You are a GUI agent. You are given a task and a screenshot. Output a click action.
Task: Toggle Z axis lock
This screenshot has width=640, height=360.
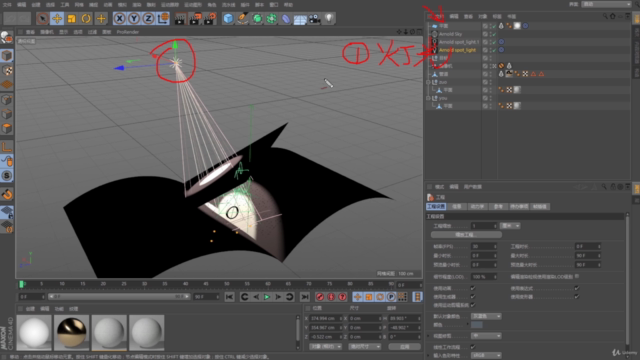point(148,18)
